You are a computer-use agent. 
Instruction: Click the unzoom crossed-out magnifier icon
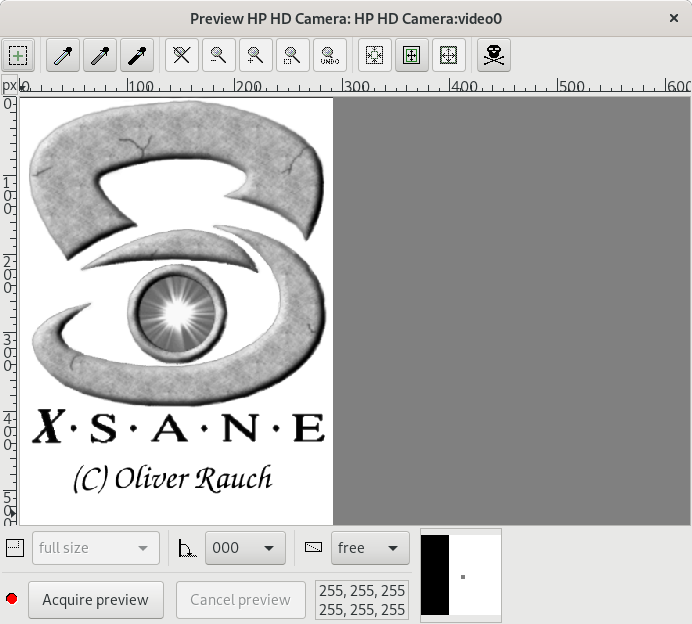182,56
